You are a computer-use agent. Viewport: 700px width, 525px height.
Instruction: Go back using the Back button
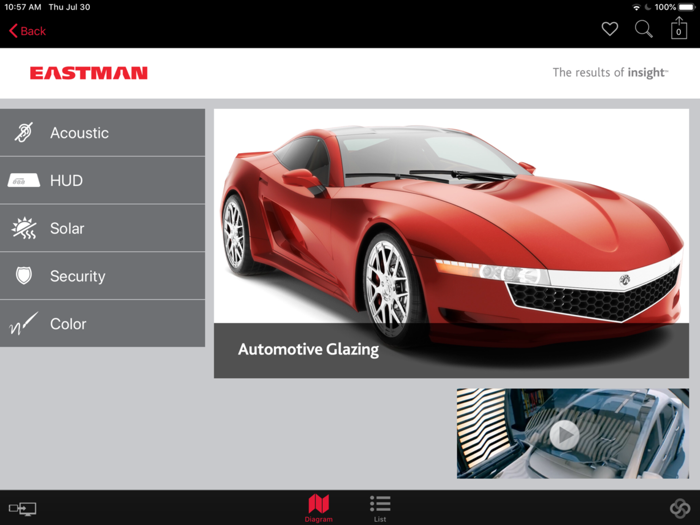pyautogui.click(x=28, y=31)
